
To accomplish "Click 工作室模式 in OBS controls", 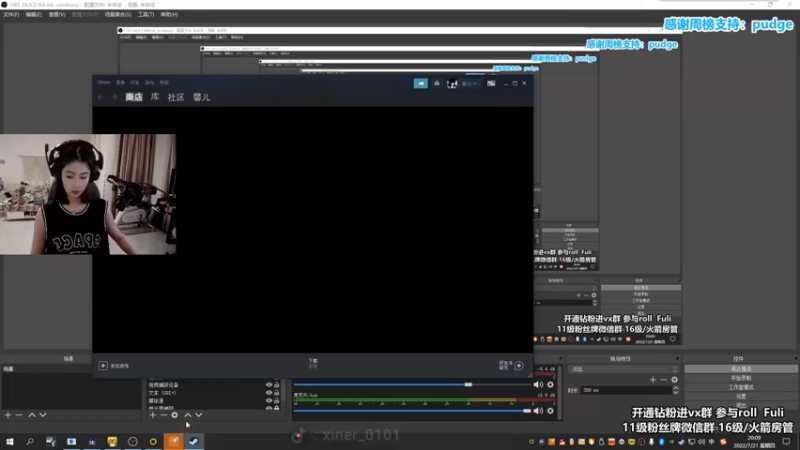I will pyautogui.click(x=741, y=387).
